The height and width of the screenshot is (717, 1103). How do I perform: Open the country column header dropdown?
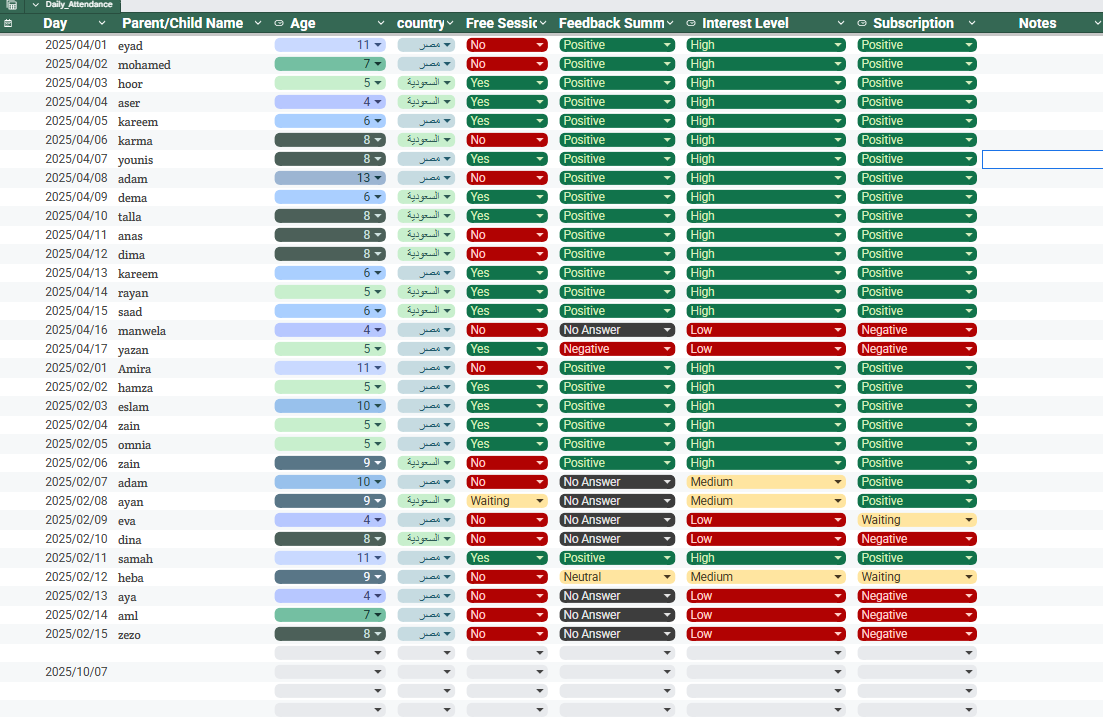pos(452,23)
